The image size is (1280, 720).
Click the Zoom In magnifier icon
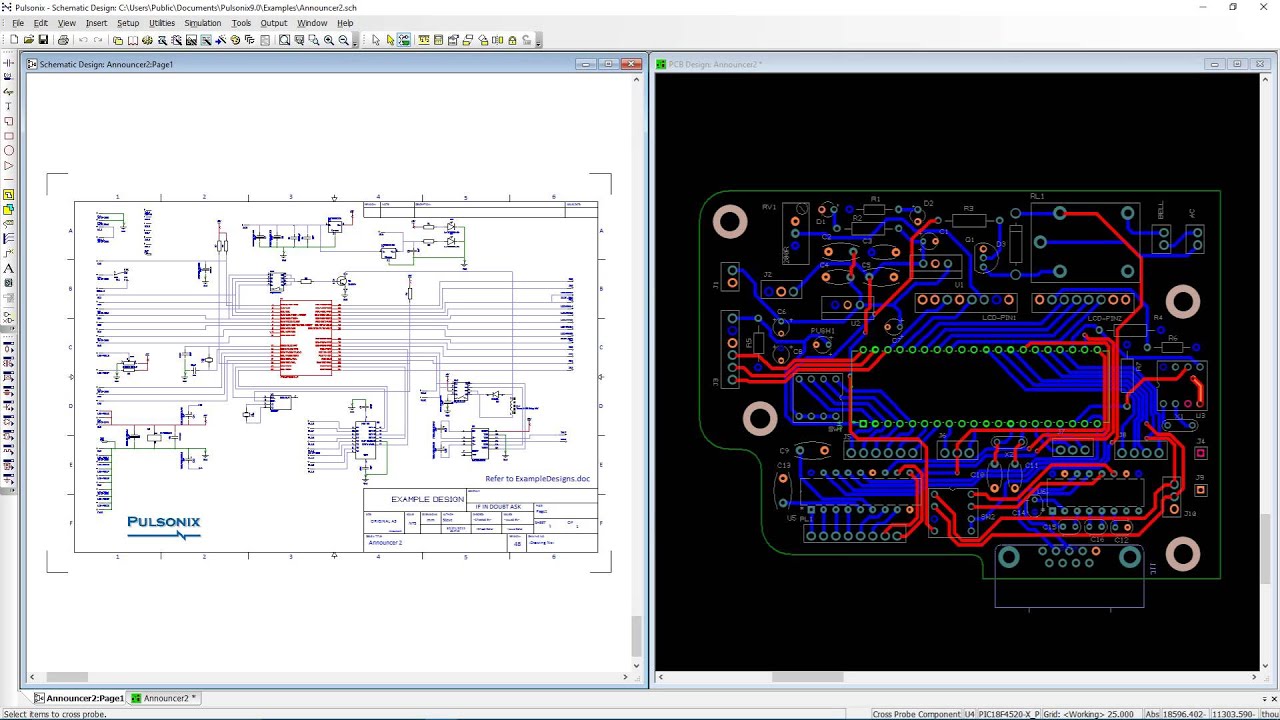point(328,40)
